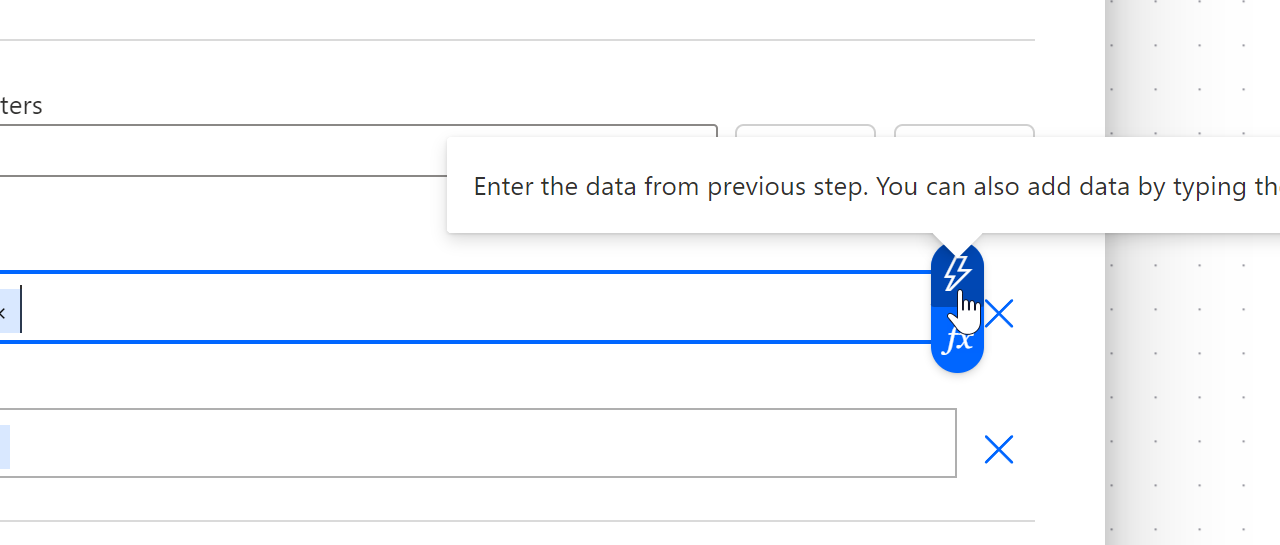Viewport: 1280px width, 545px height.
Task: Click the partially visible 'ters' heading label
Action: click(x=21, y=106)
